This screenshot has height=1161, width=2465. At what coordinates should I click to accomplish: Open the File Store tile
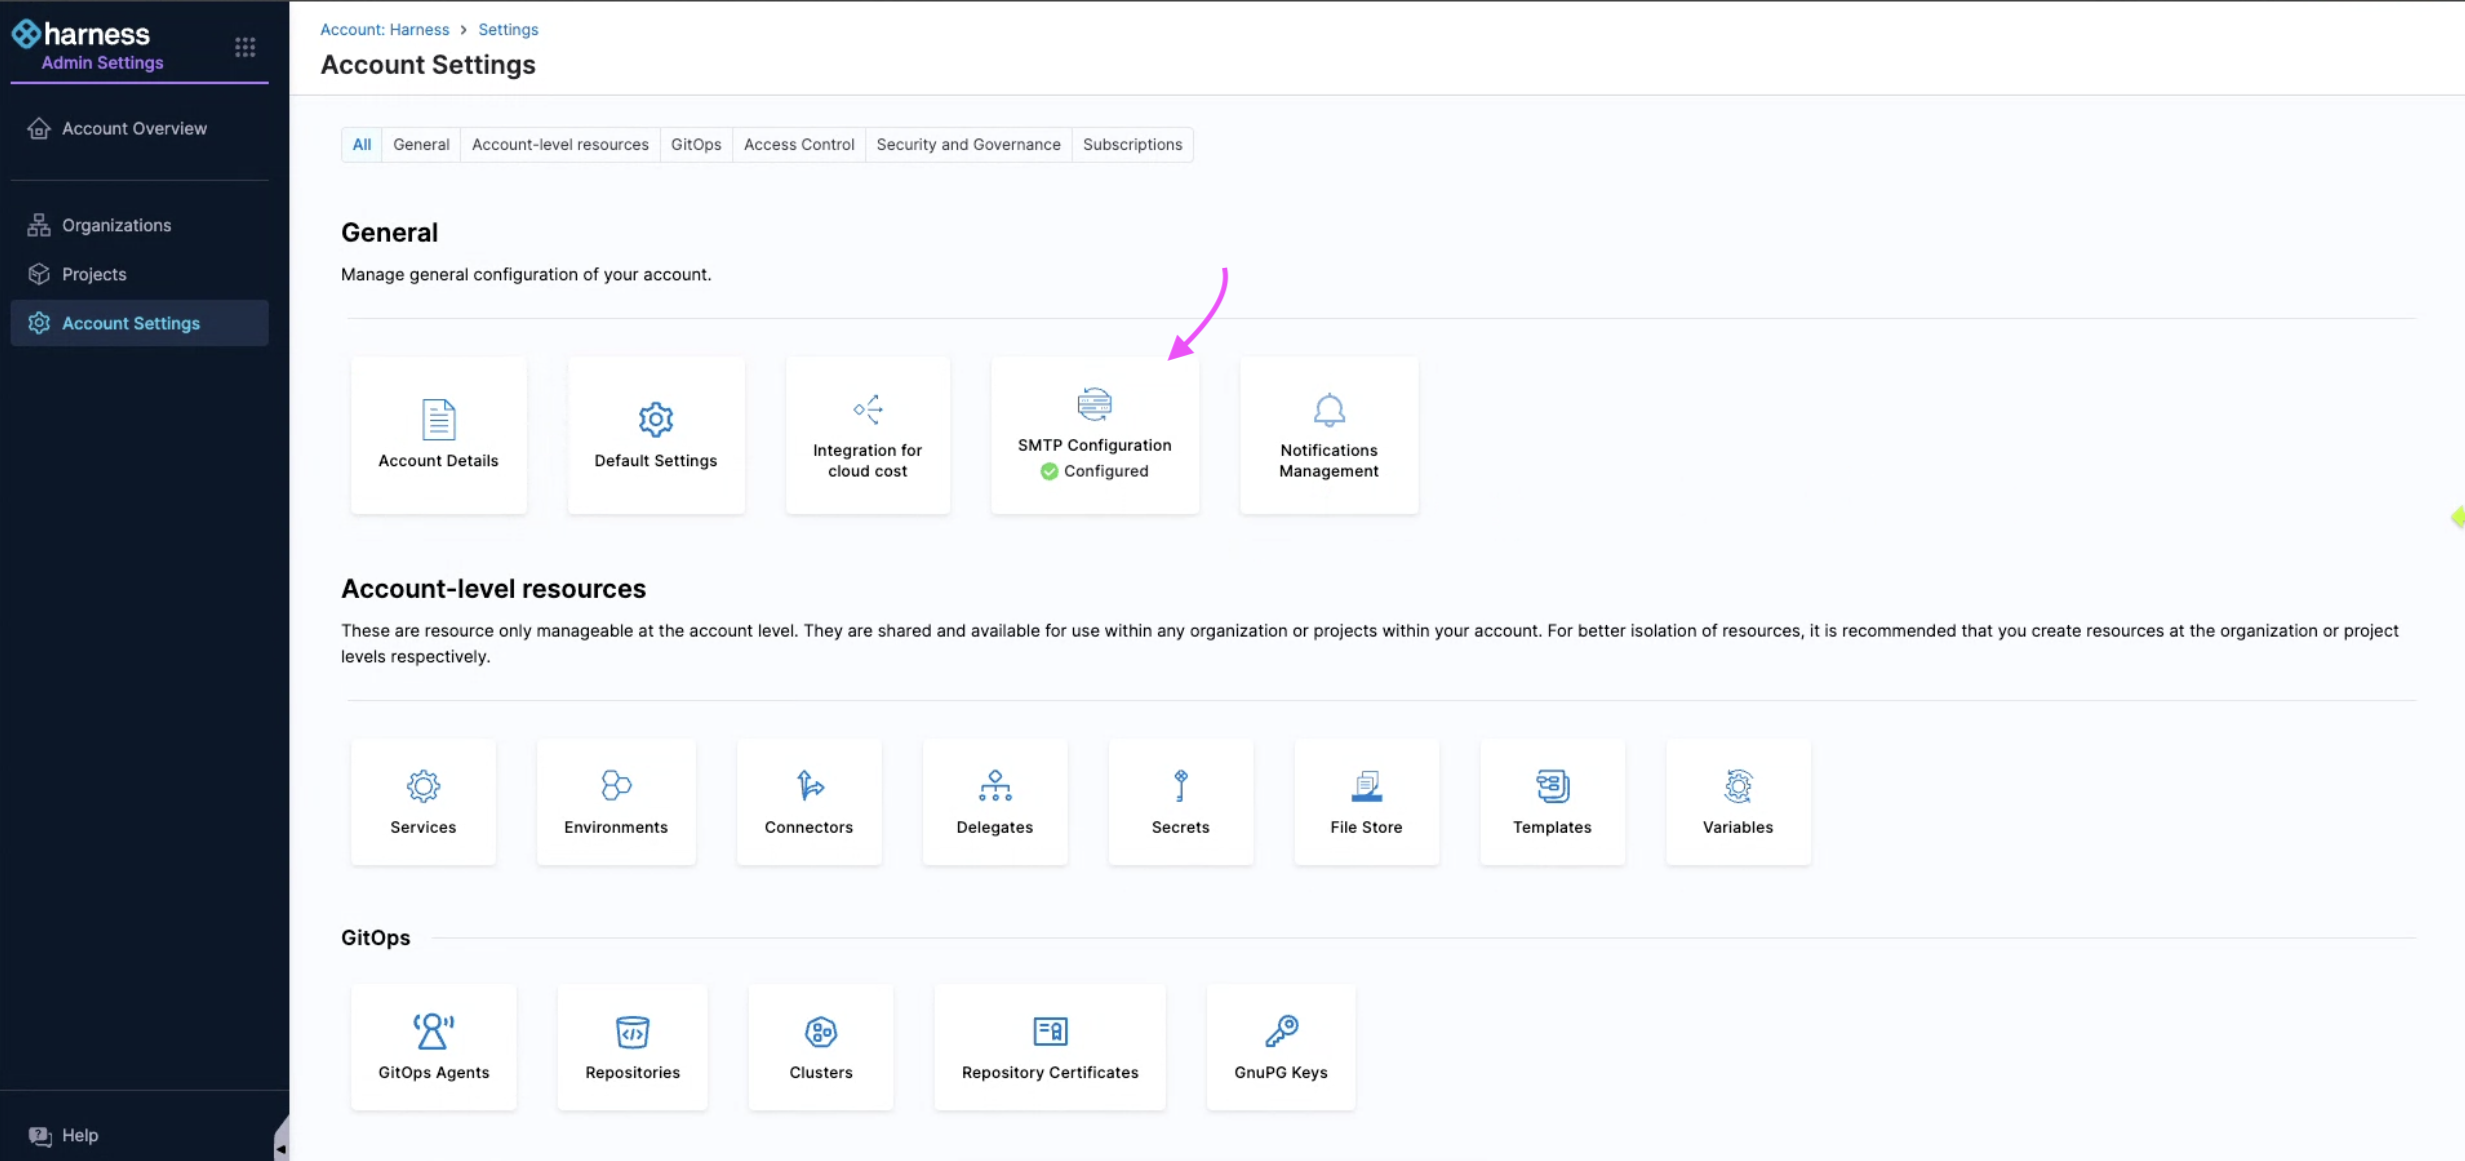pos(1366,802)
